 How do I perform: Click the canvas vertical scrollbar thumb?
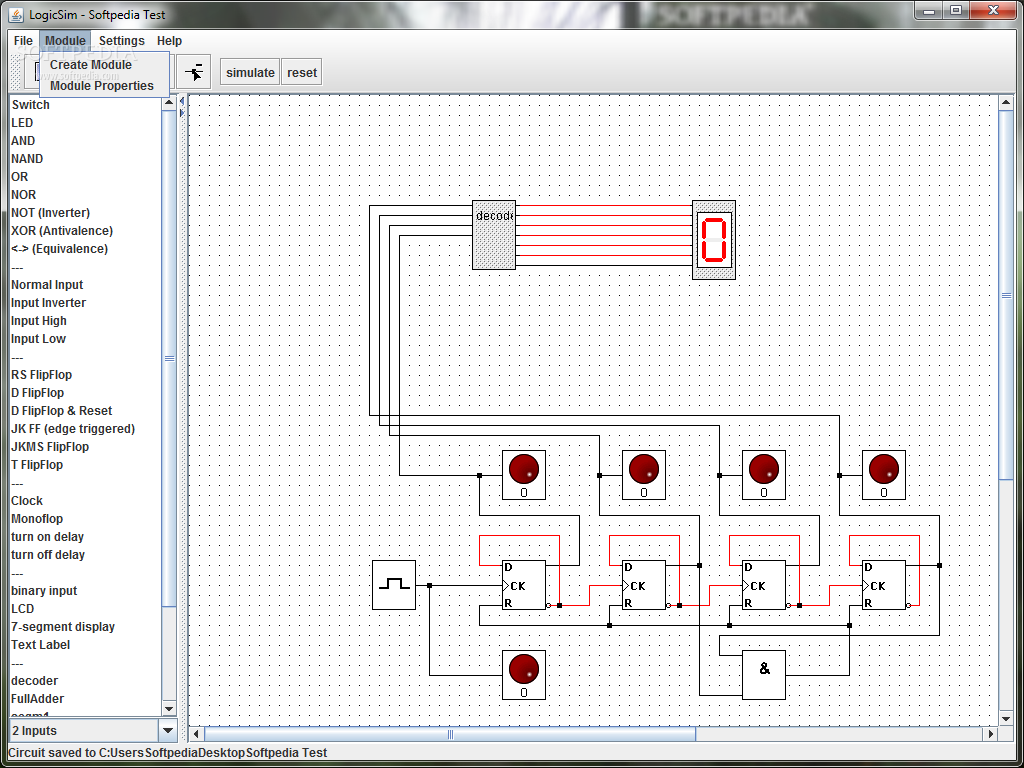click(1006, 295)
